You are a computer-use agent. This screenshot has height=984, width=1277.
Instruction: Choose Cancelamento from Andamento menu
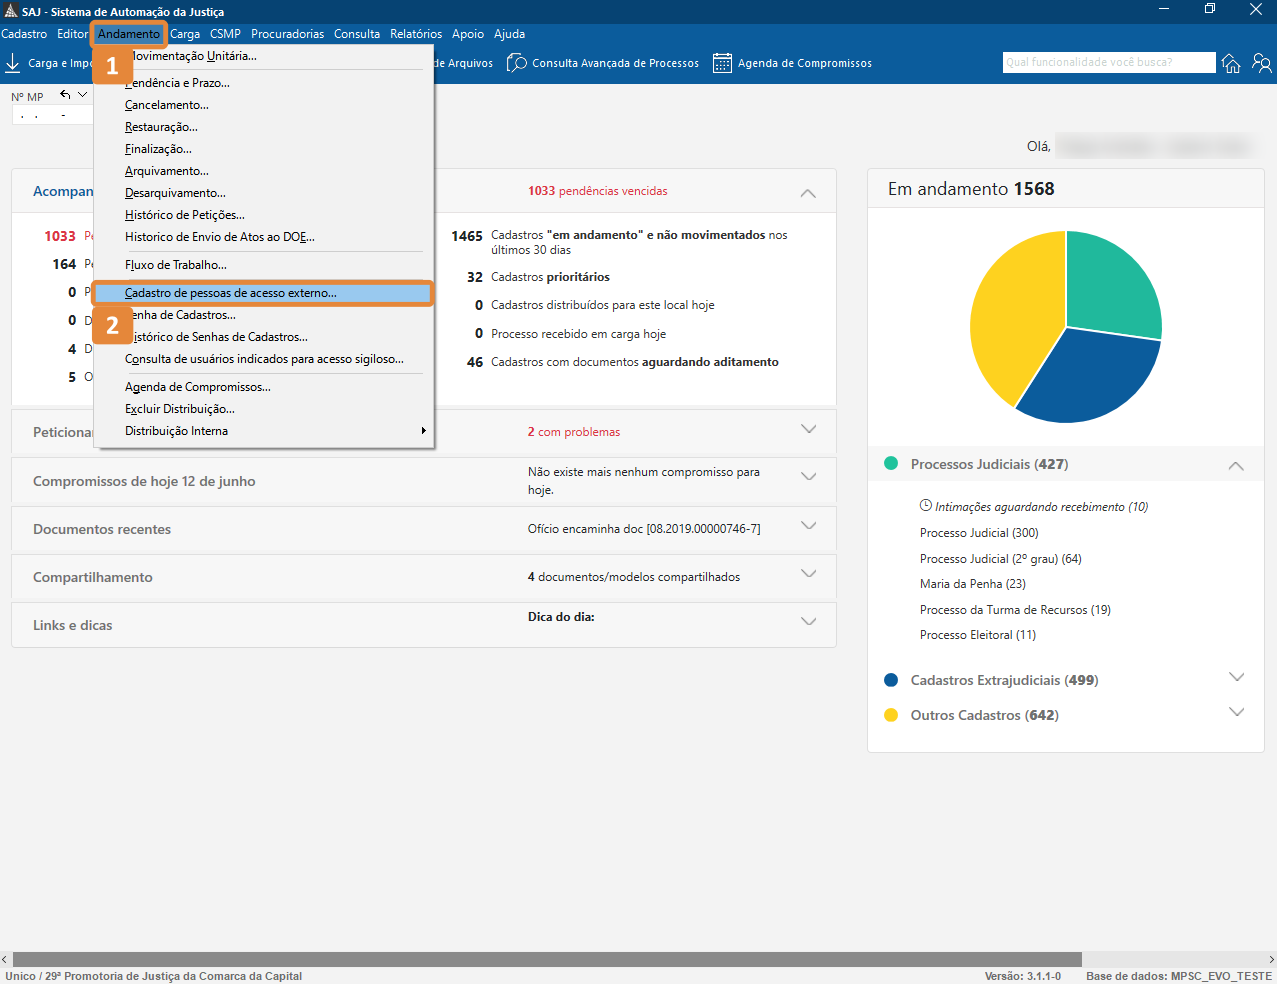click(263, 105)
